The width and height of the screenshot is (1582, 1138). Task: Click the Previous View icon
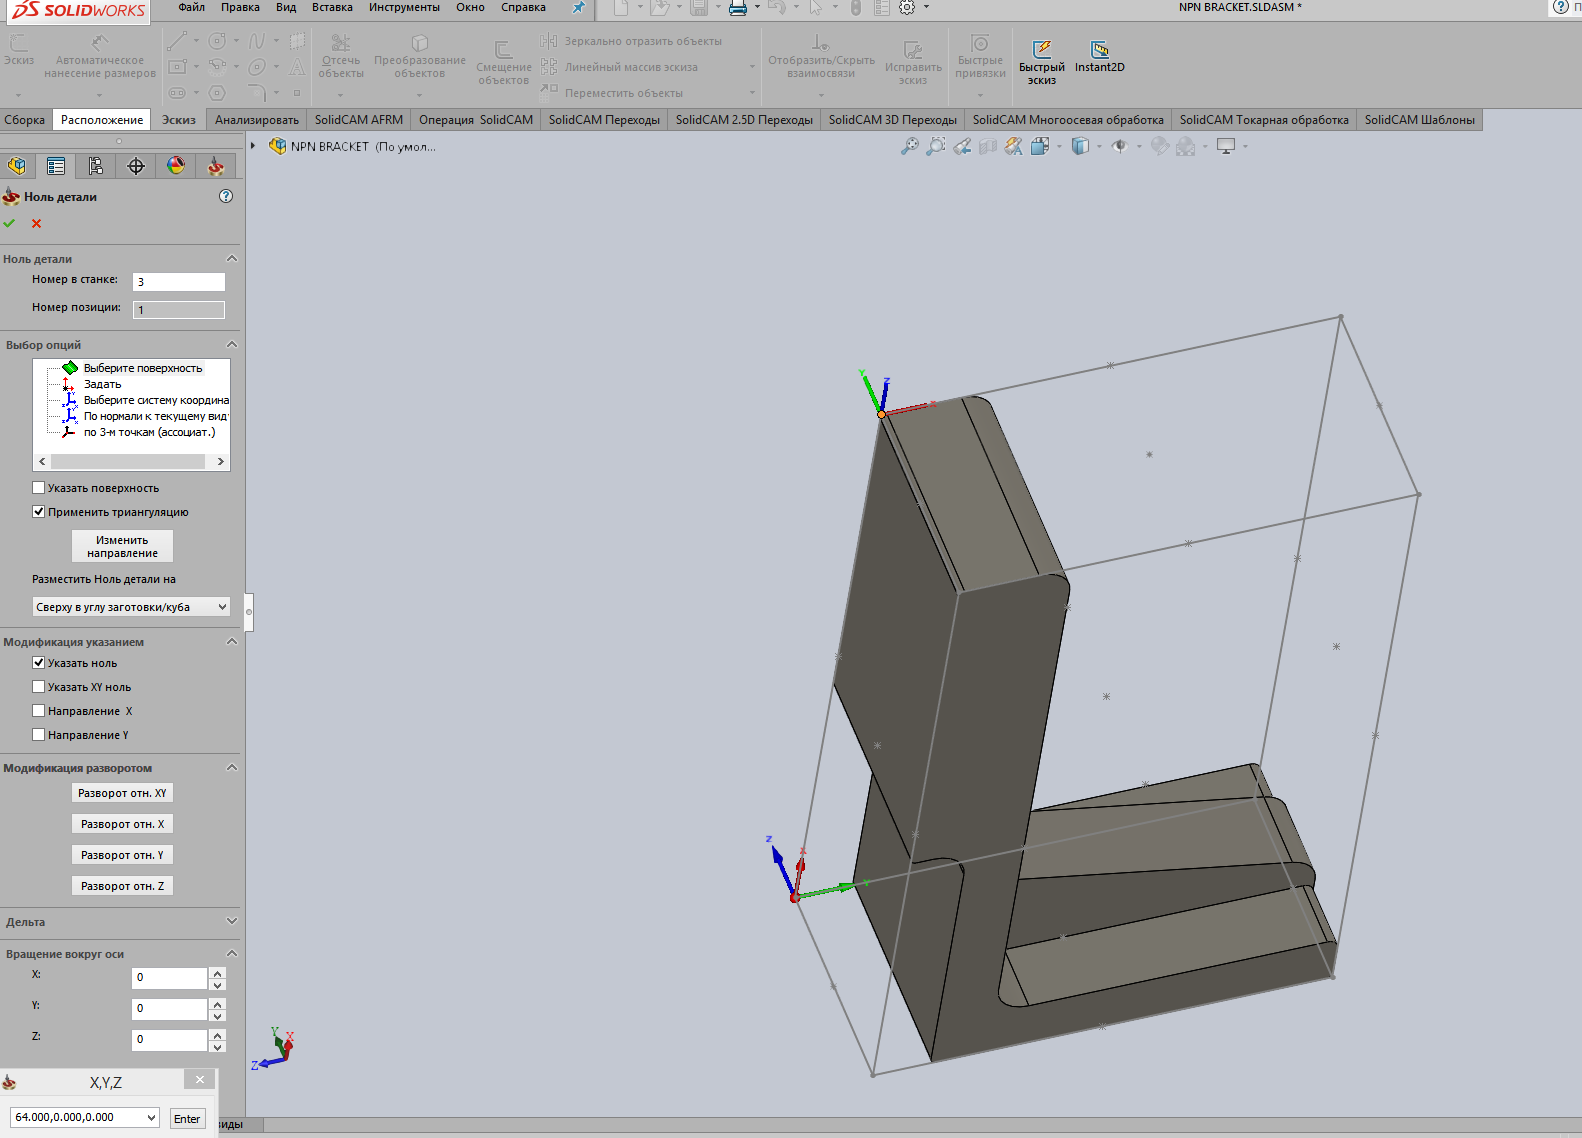[962, 147]
